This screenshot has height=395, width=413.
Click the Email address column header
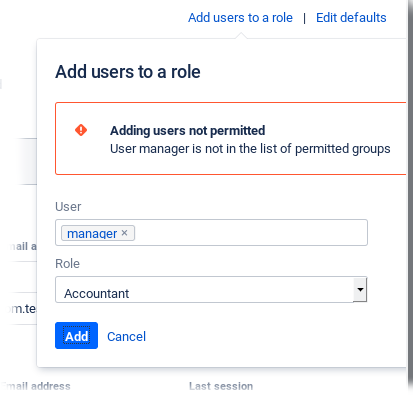36,386
